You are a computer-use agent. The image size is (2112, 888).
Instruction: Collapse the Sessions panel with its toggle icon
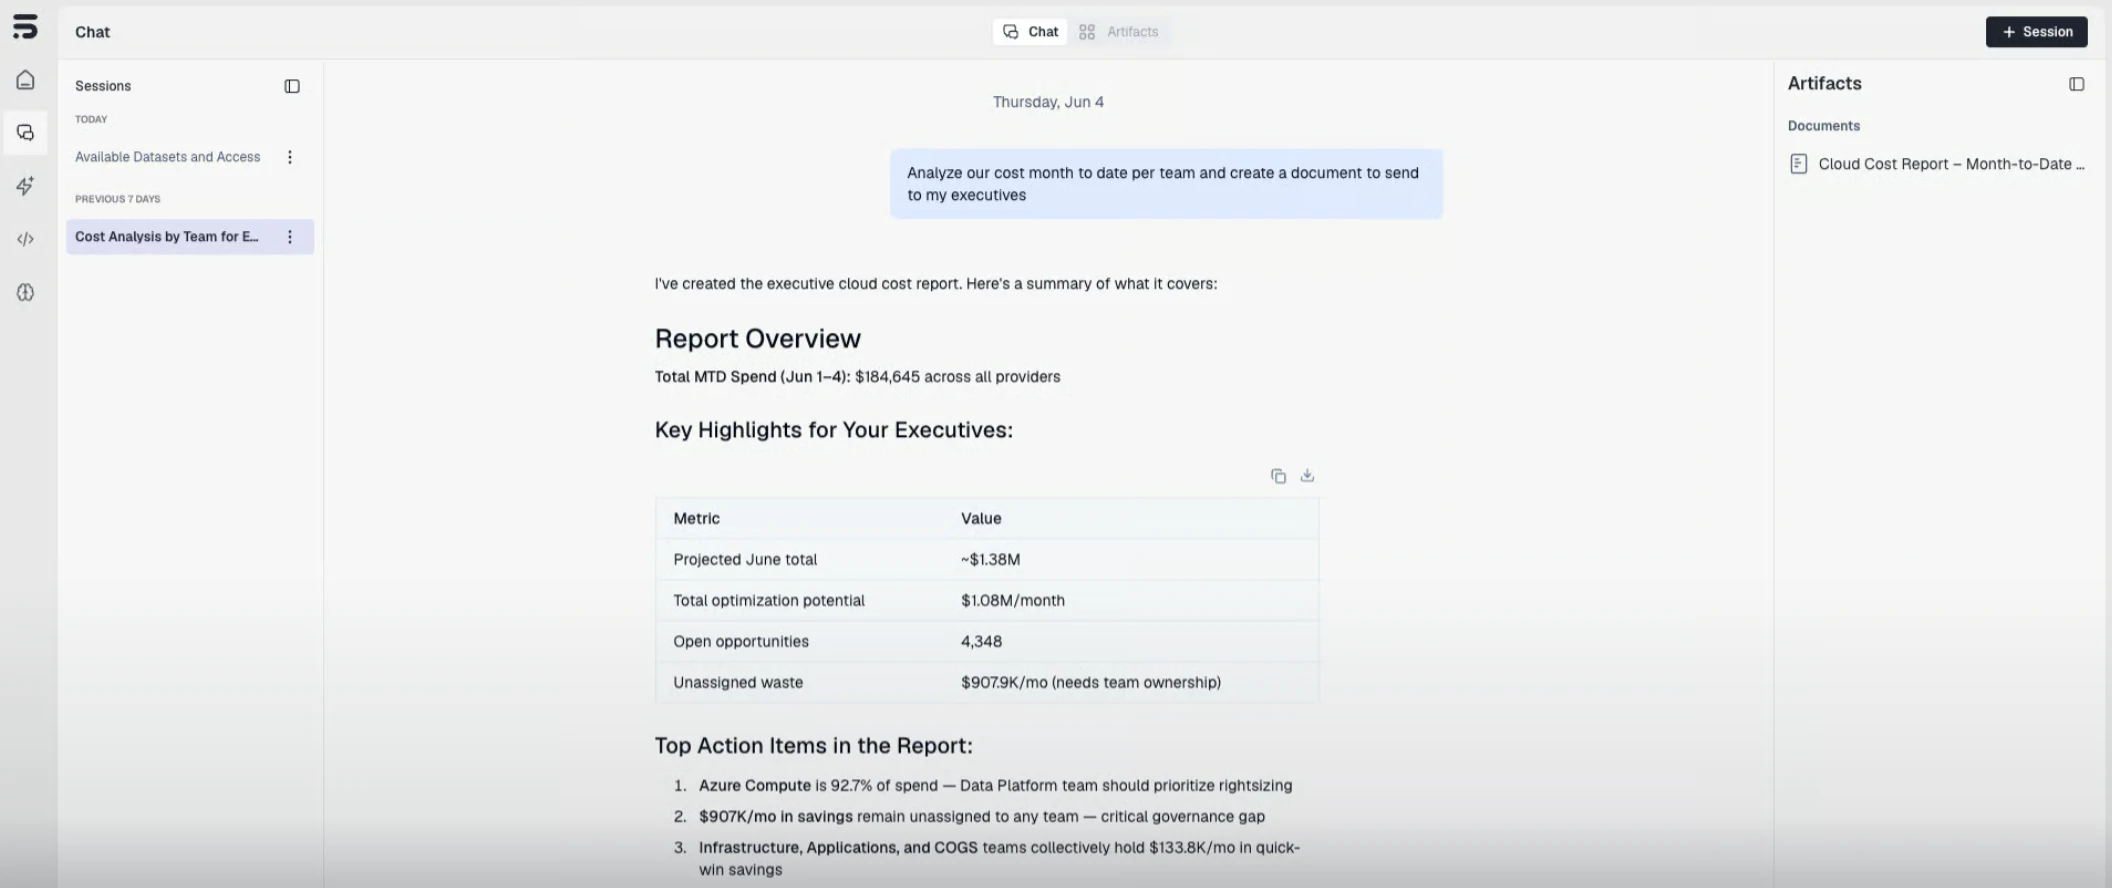[292, 86]
